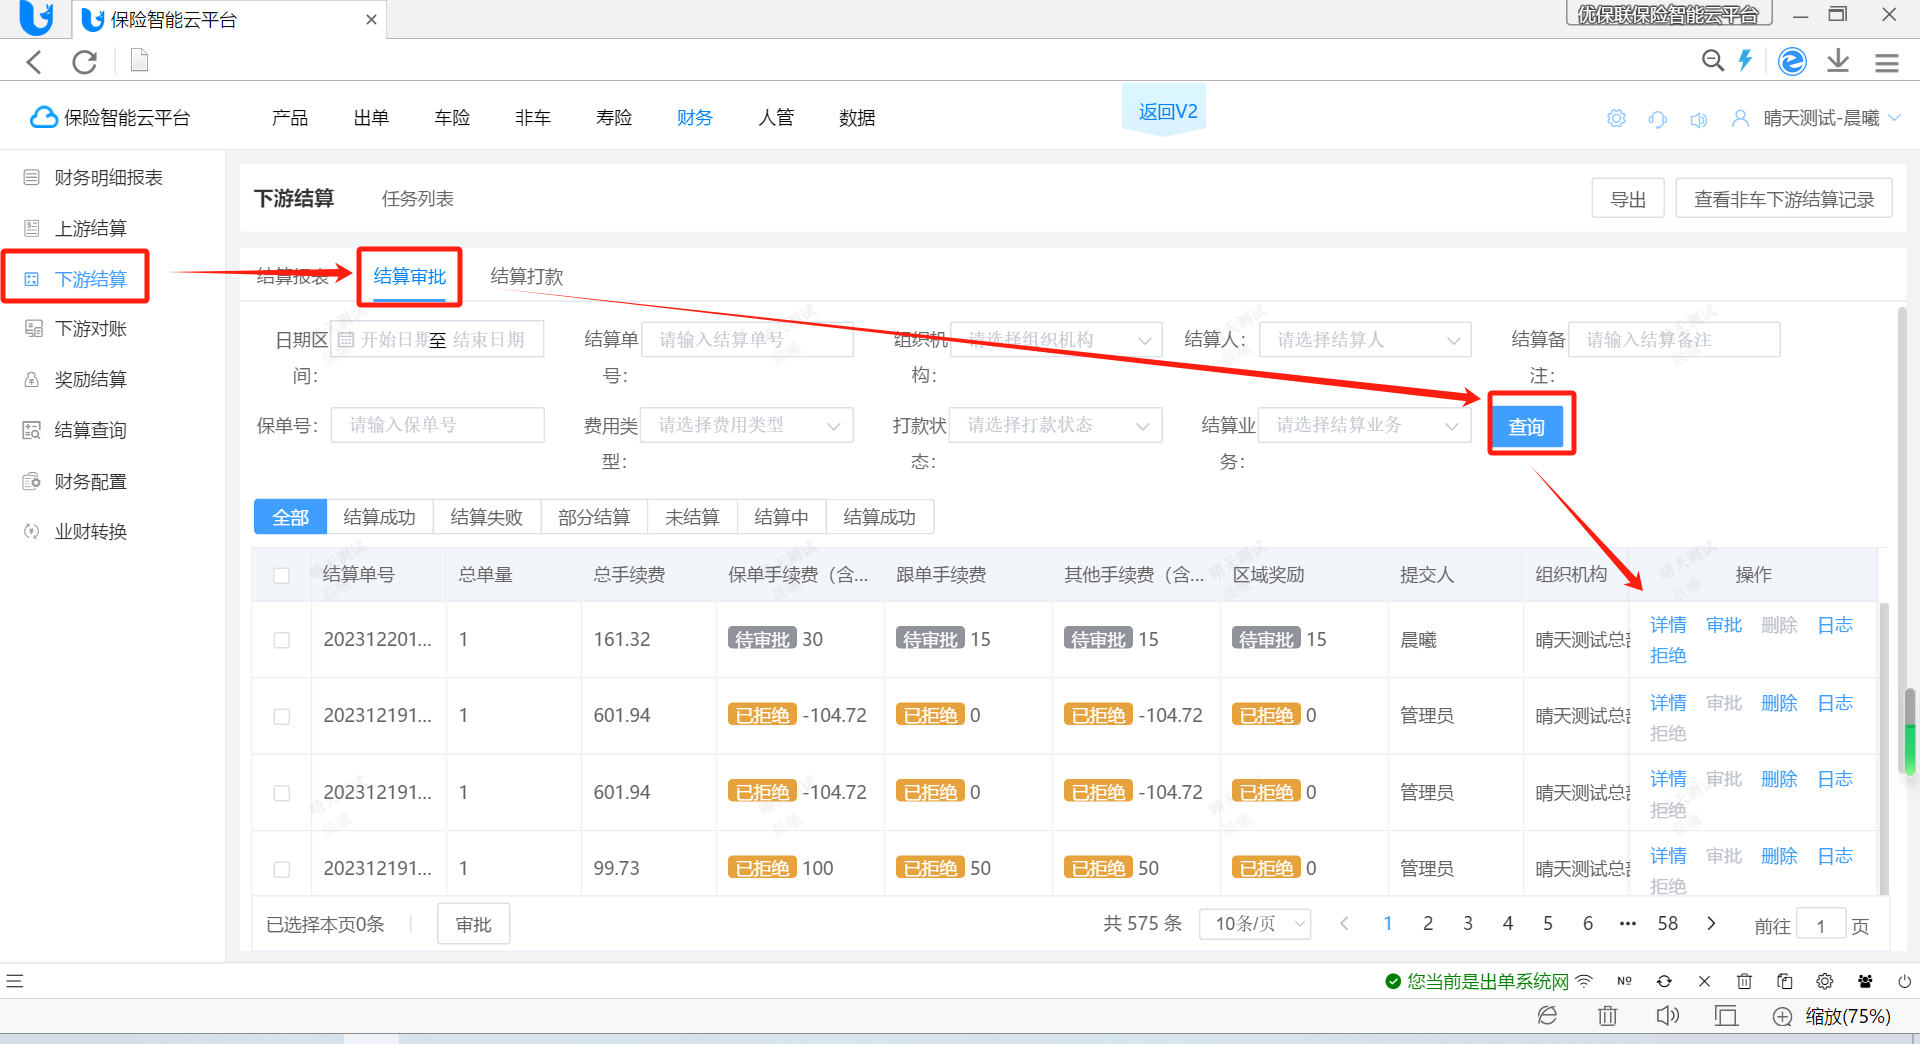Screen dimensions: 1920x1044
Task: Click 全部 status filter tab
Action: (x=290, y=517)
